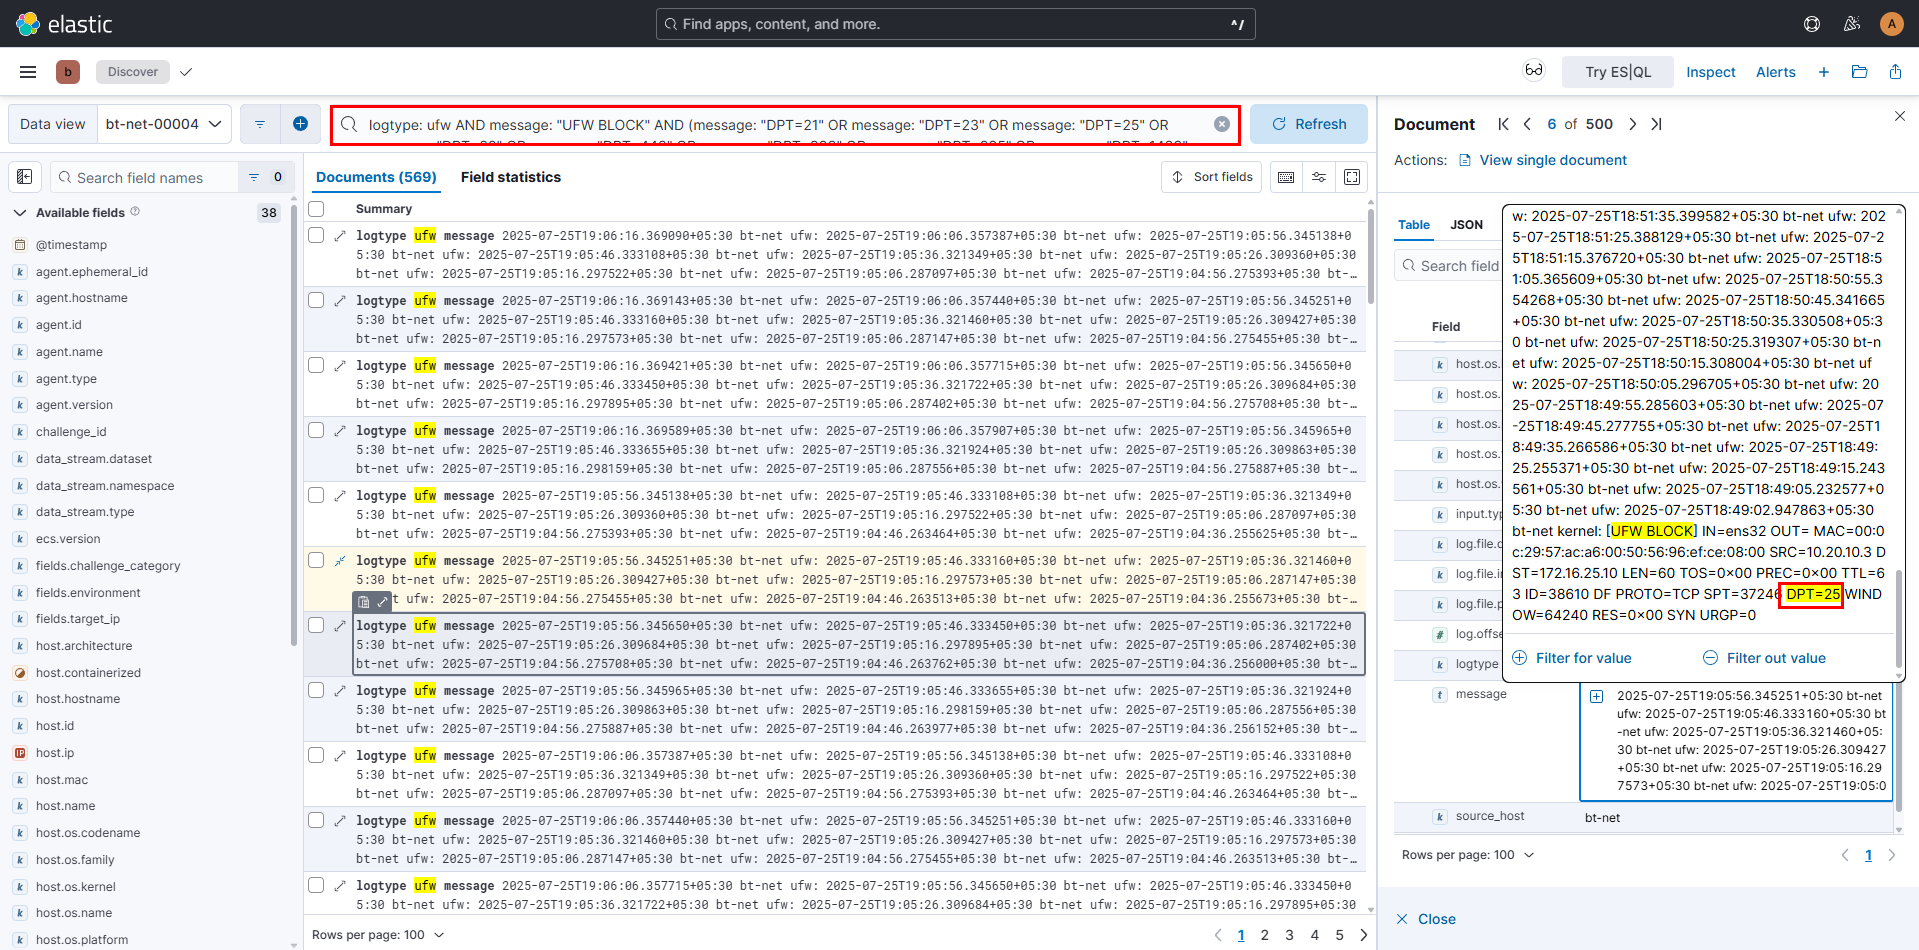Select the fifth document row checkbox

(316, 495)
